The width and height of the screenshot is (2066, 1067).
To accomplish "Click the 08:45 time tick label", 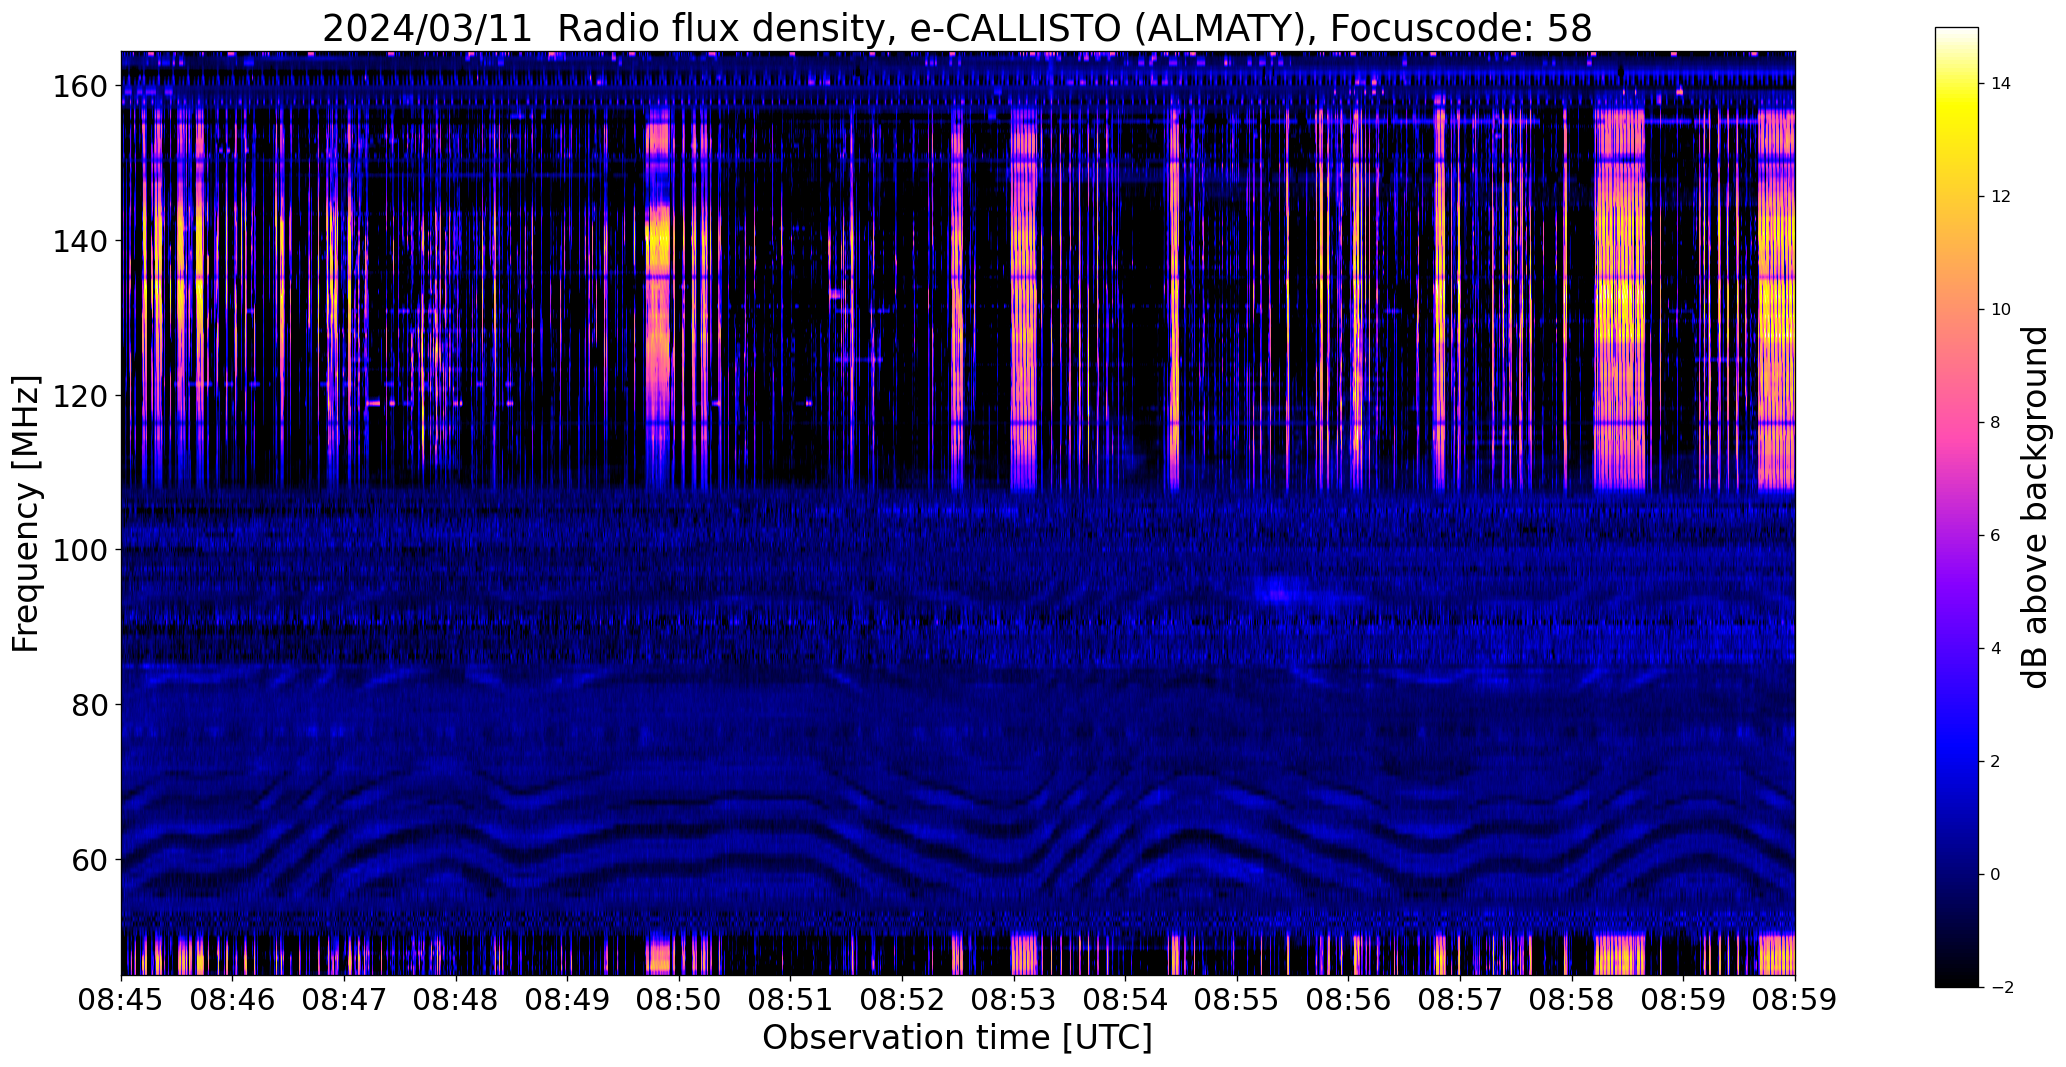I will pos(122,1001).
